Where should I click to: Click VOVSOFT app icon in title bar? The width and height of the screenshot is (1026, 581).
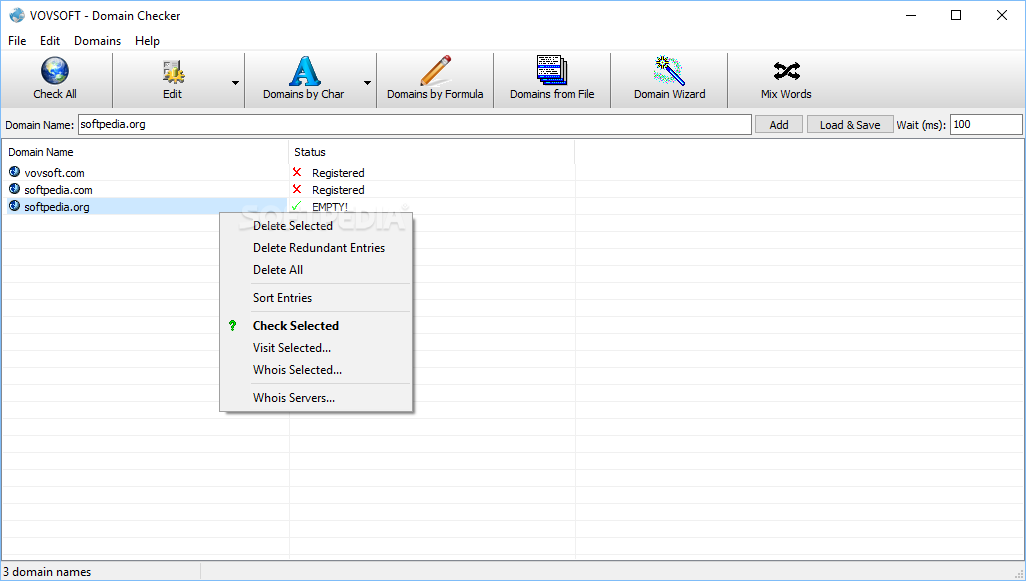[16, 15]
